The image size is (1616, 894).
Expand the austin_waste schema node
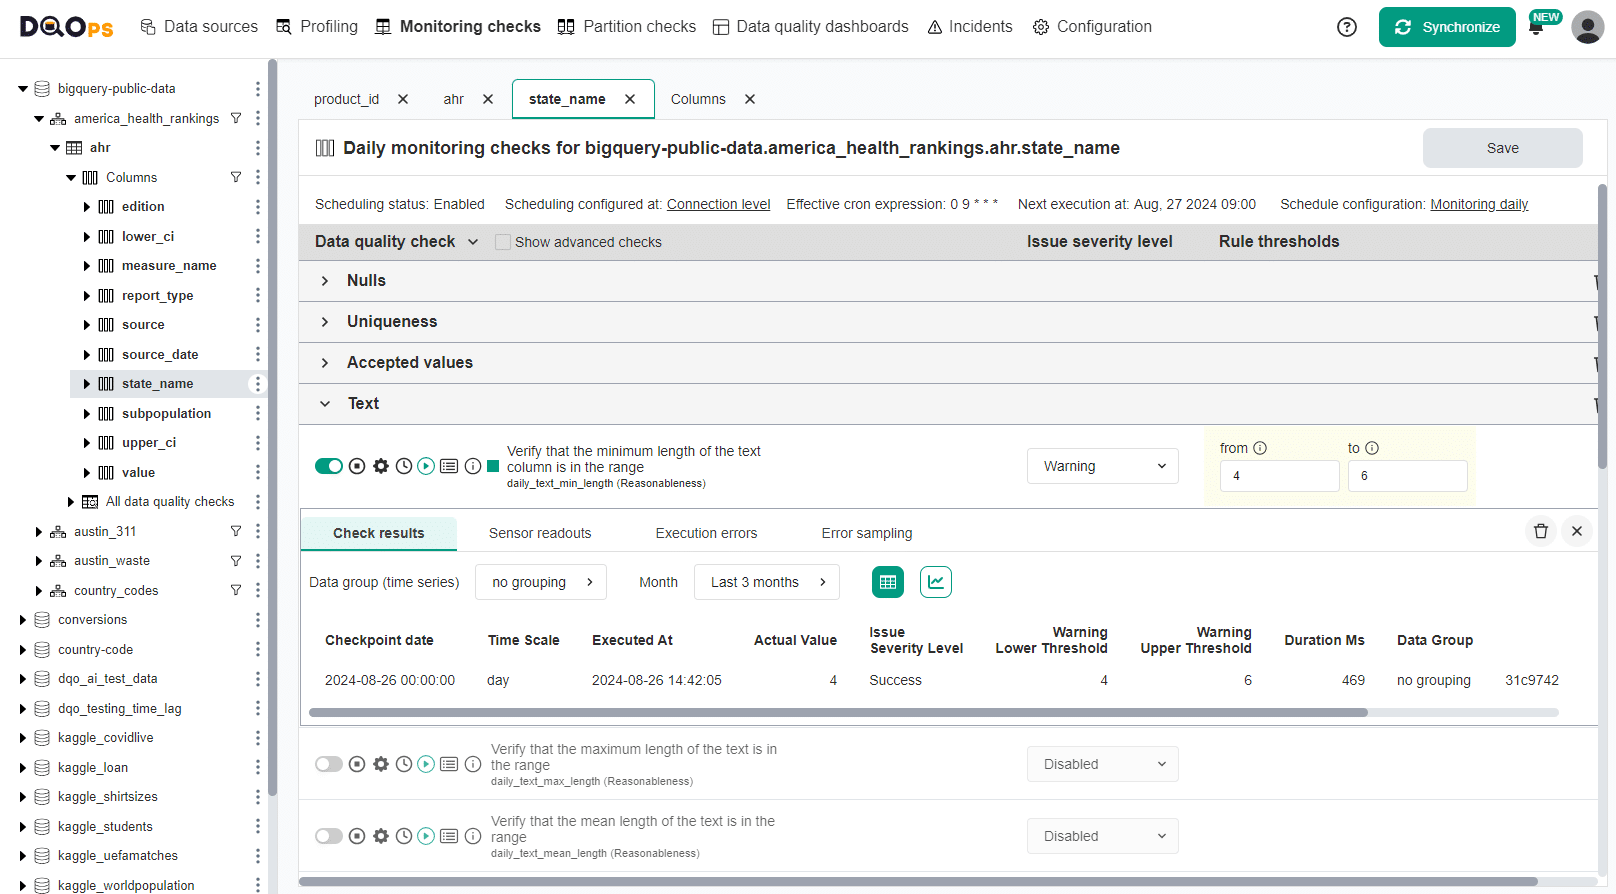tap(39, 561)
